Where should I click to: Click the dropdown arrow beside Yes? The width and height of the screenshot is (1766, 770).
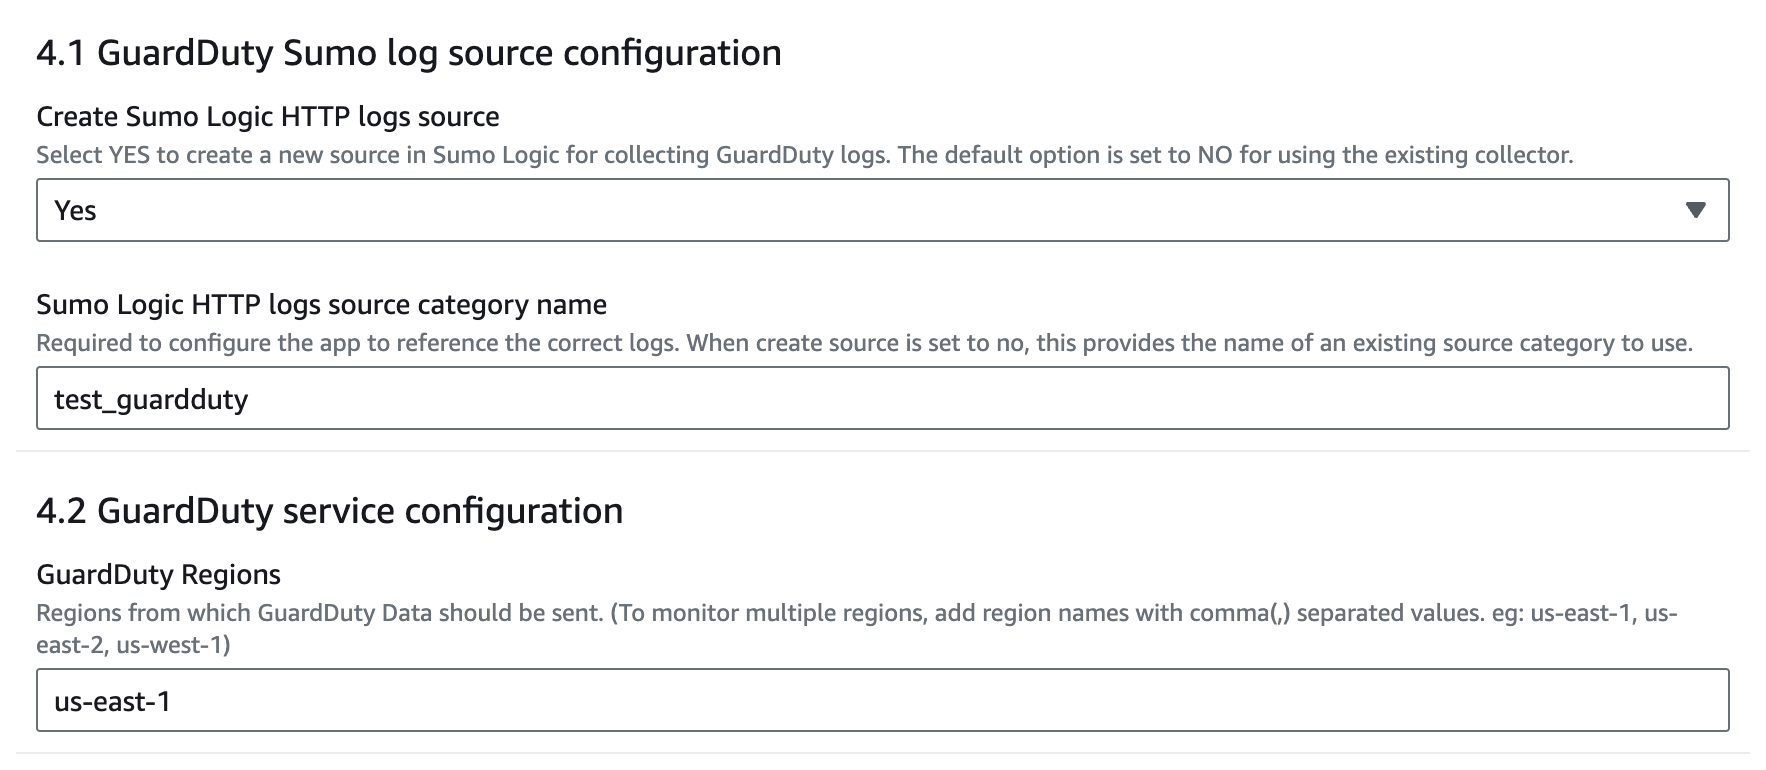click(1695, 210)
